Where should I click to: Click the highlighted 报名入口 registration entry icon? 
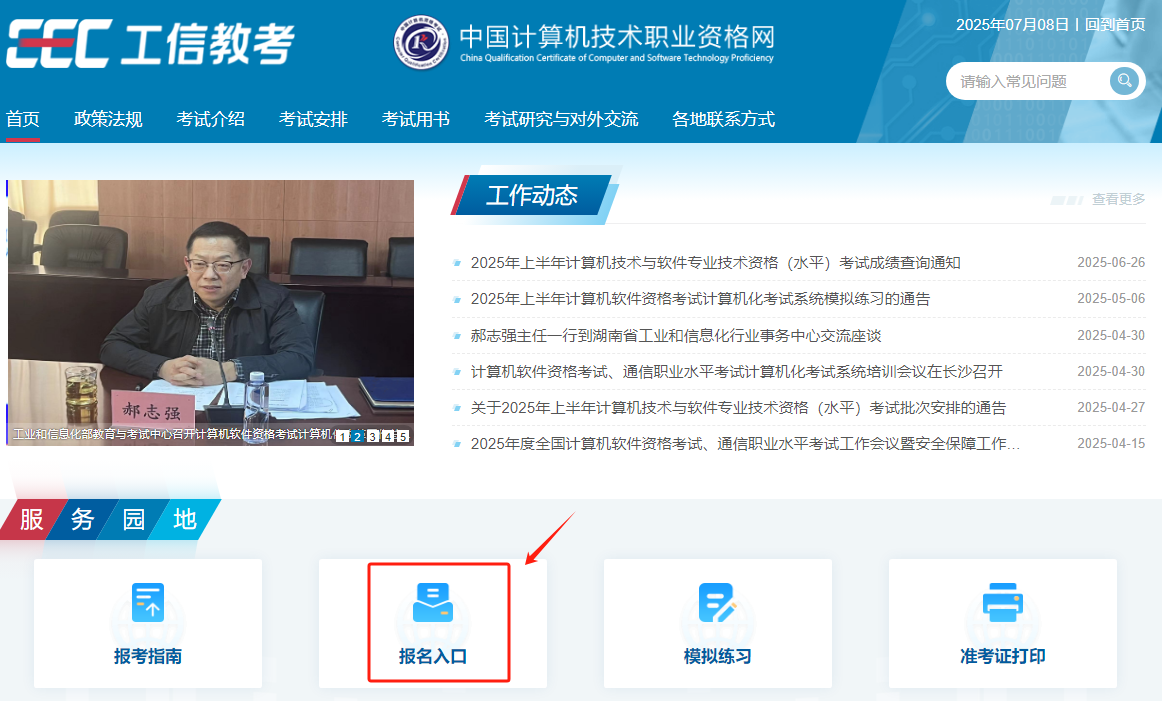click(433, 600)
